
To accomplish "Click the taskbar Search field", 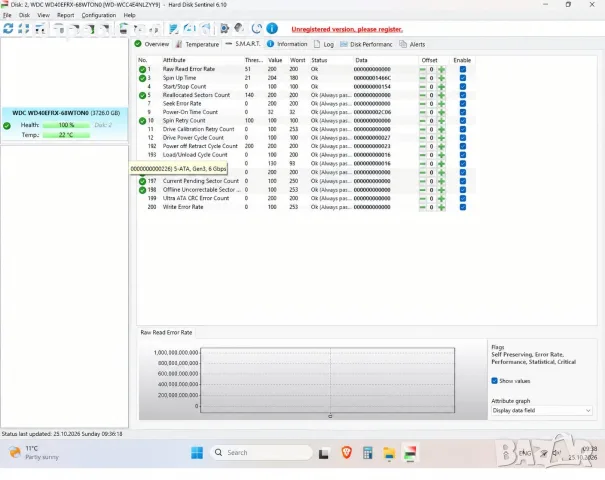I will (262, 453).
